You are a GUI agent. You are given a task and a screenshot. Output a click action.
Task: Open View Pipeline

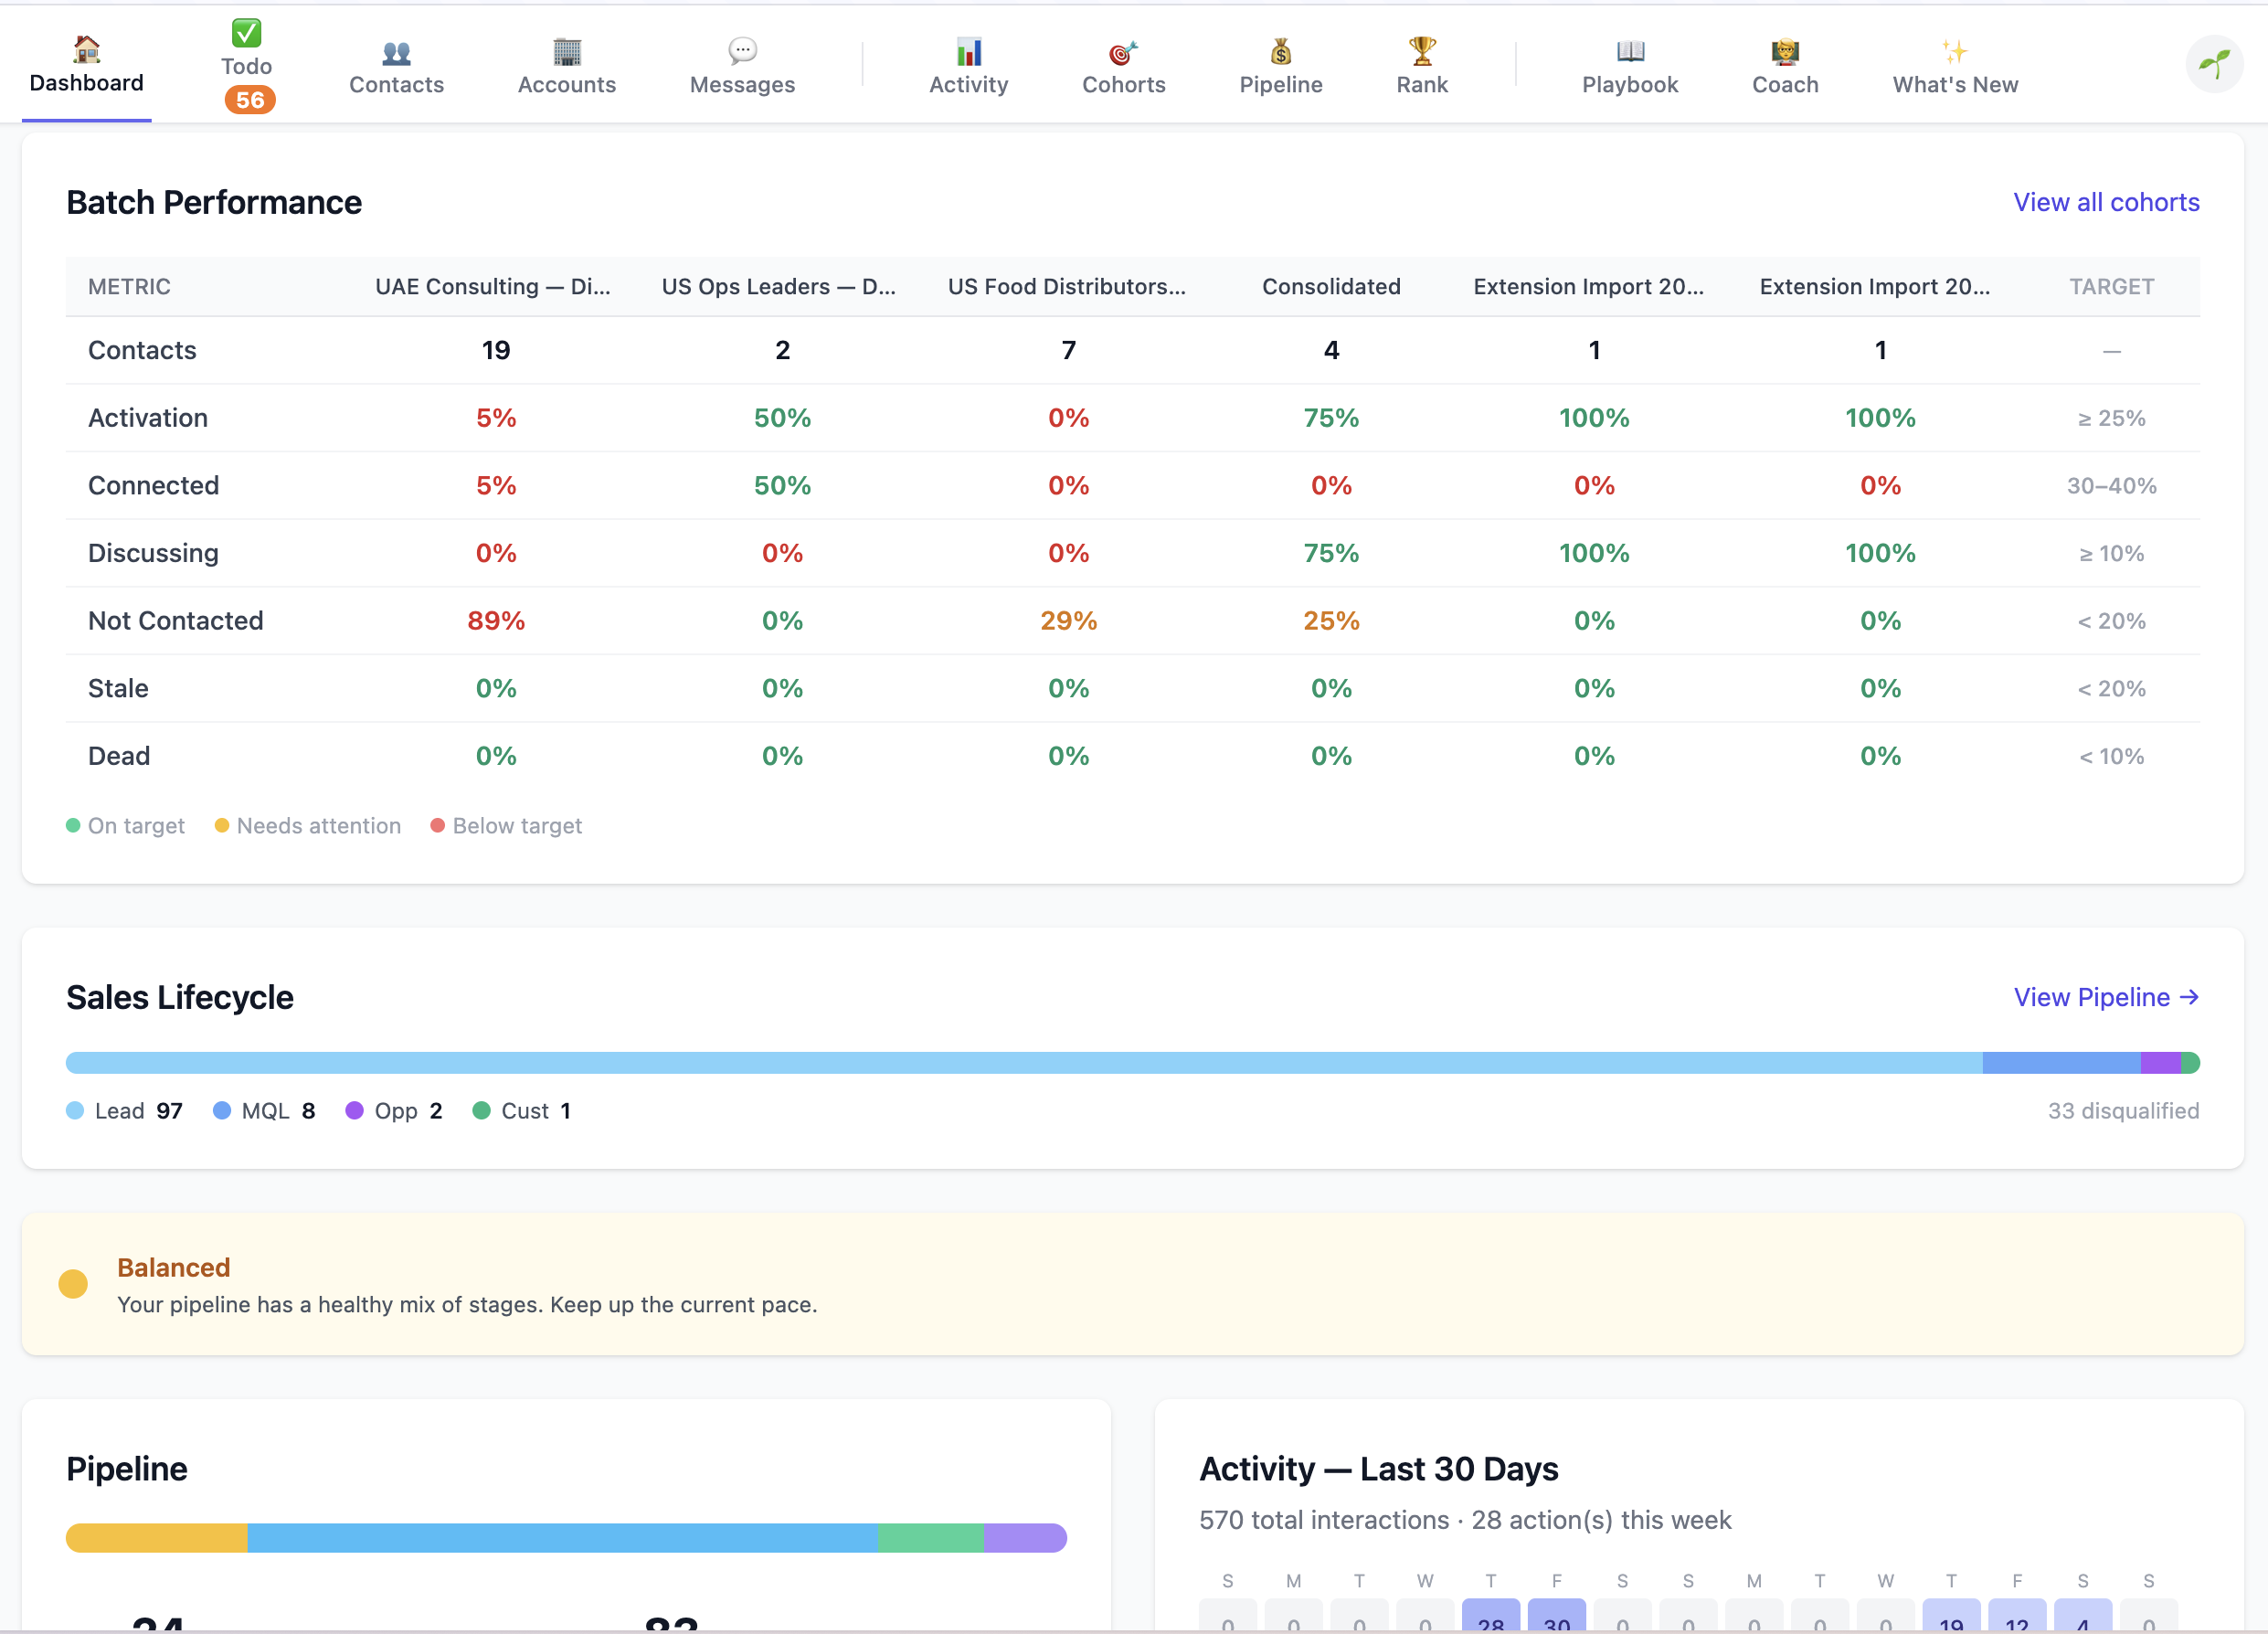(2106, 997)
